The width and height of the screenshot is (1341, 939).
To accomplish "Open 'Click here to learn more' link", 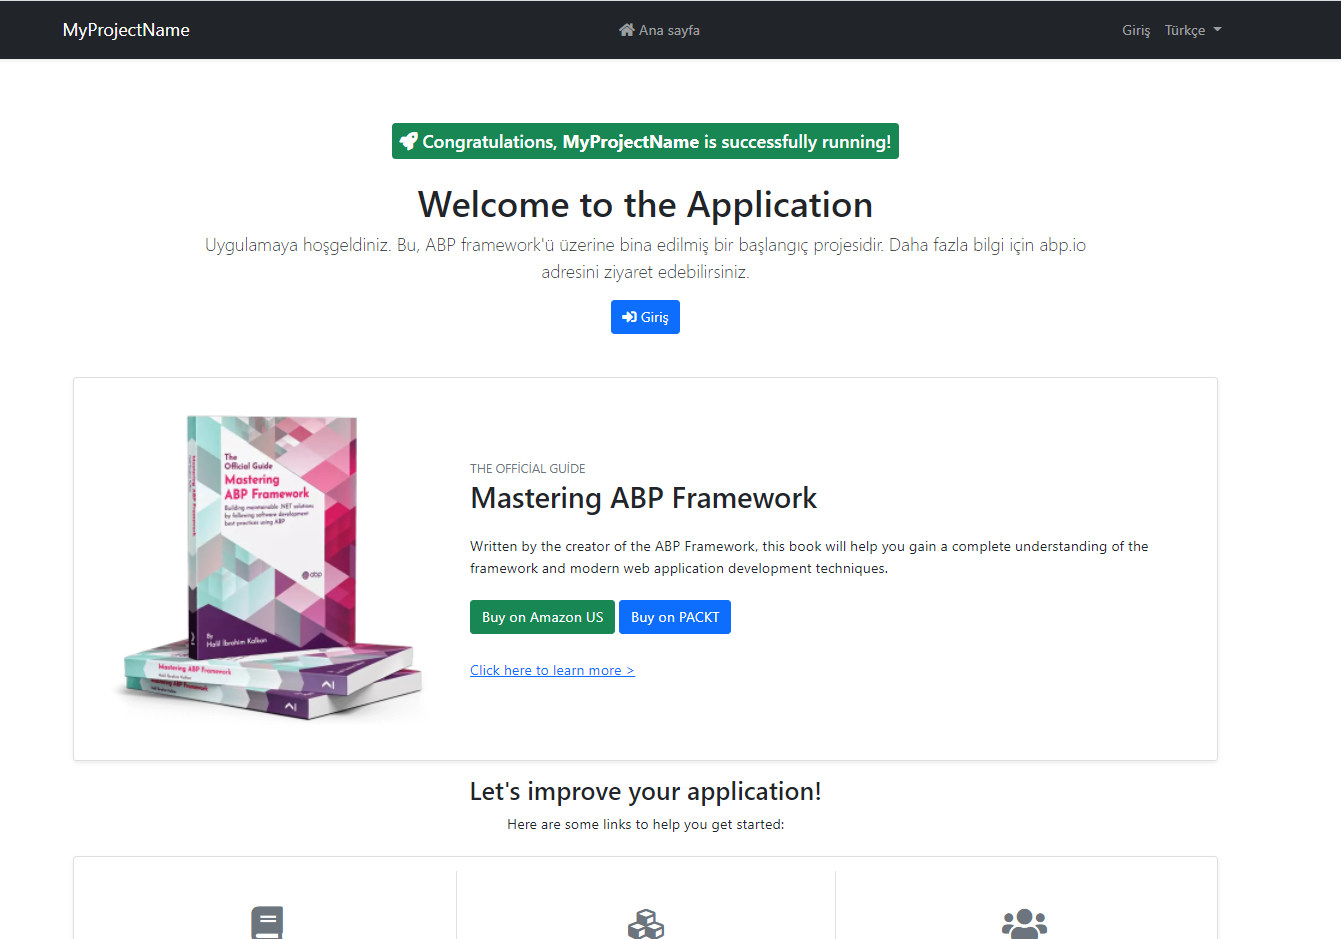I will (x=552, y=670).
